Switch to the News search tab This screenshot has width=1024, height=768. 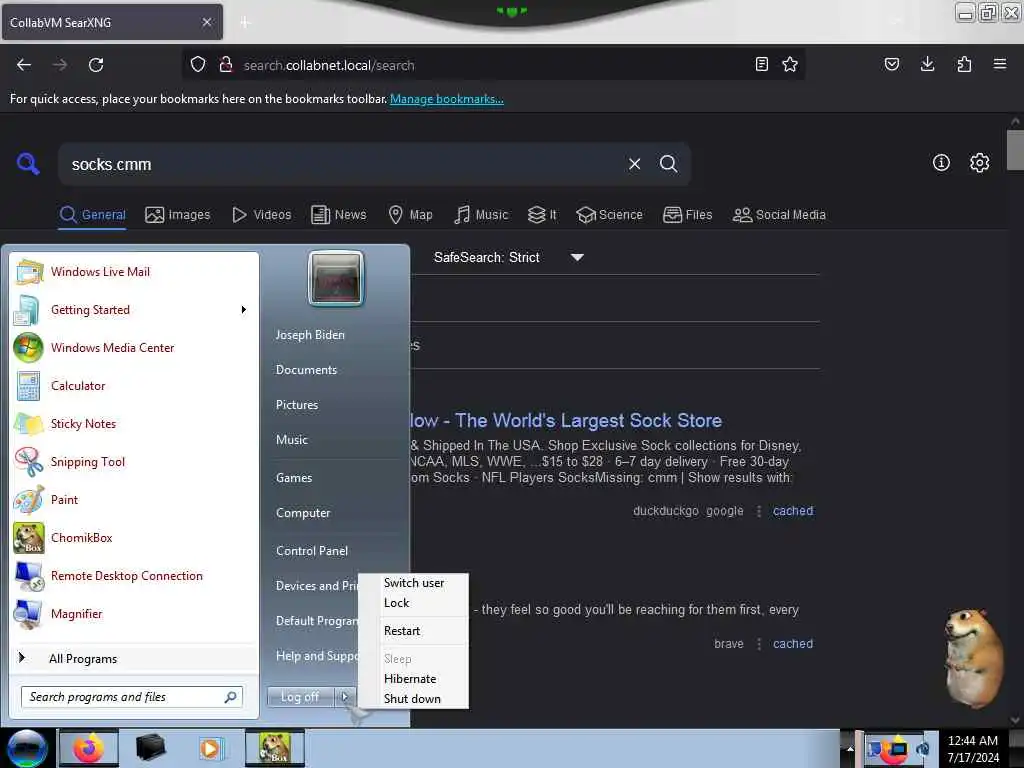(x=338, y=215)
